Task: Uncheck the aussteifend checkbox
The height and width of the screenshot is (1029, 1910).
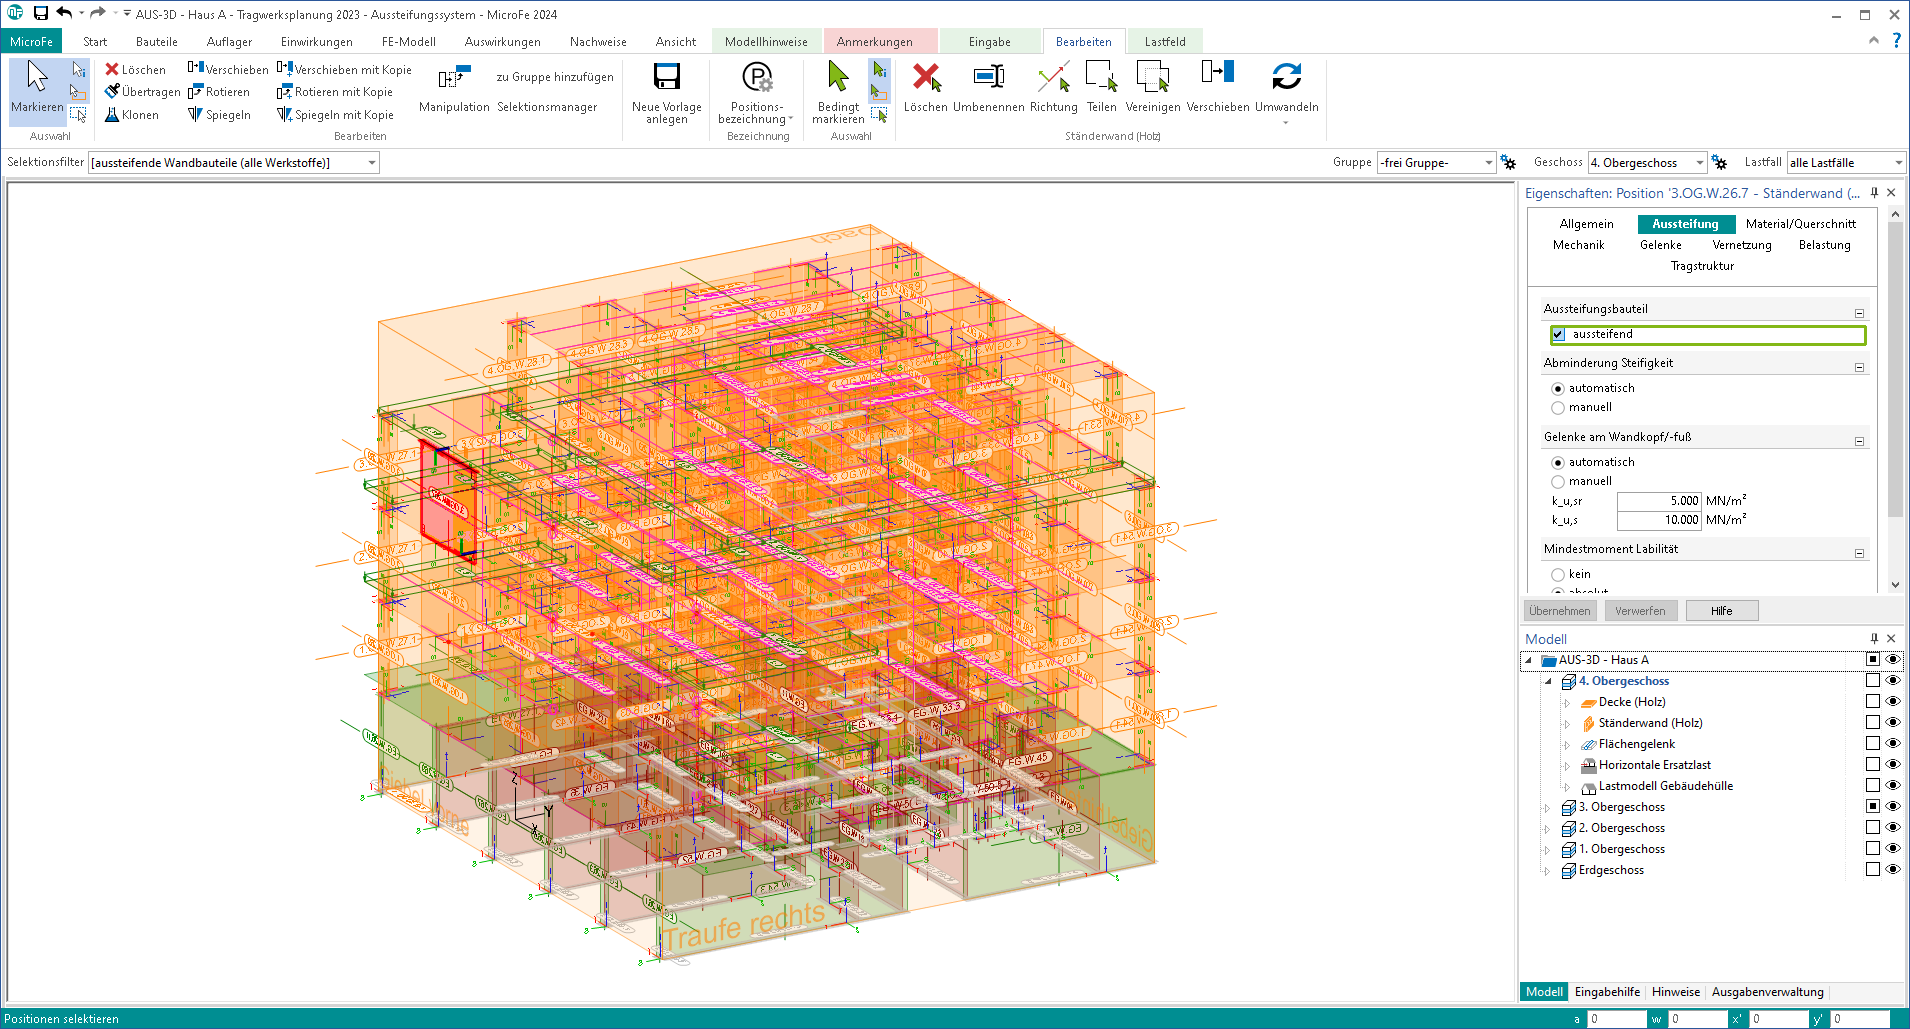Action: point(1558,335)
